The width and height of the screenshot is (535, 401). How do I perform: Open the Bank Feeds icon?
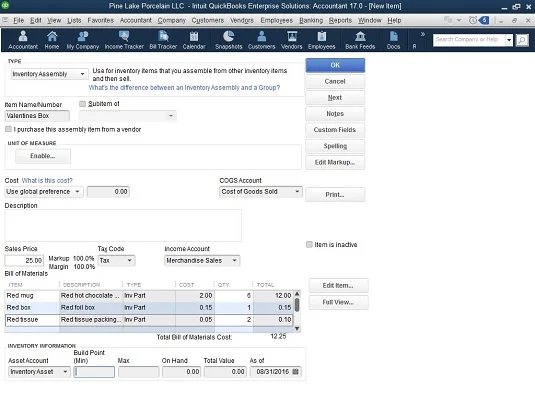click(x=360, y=40)
